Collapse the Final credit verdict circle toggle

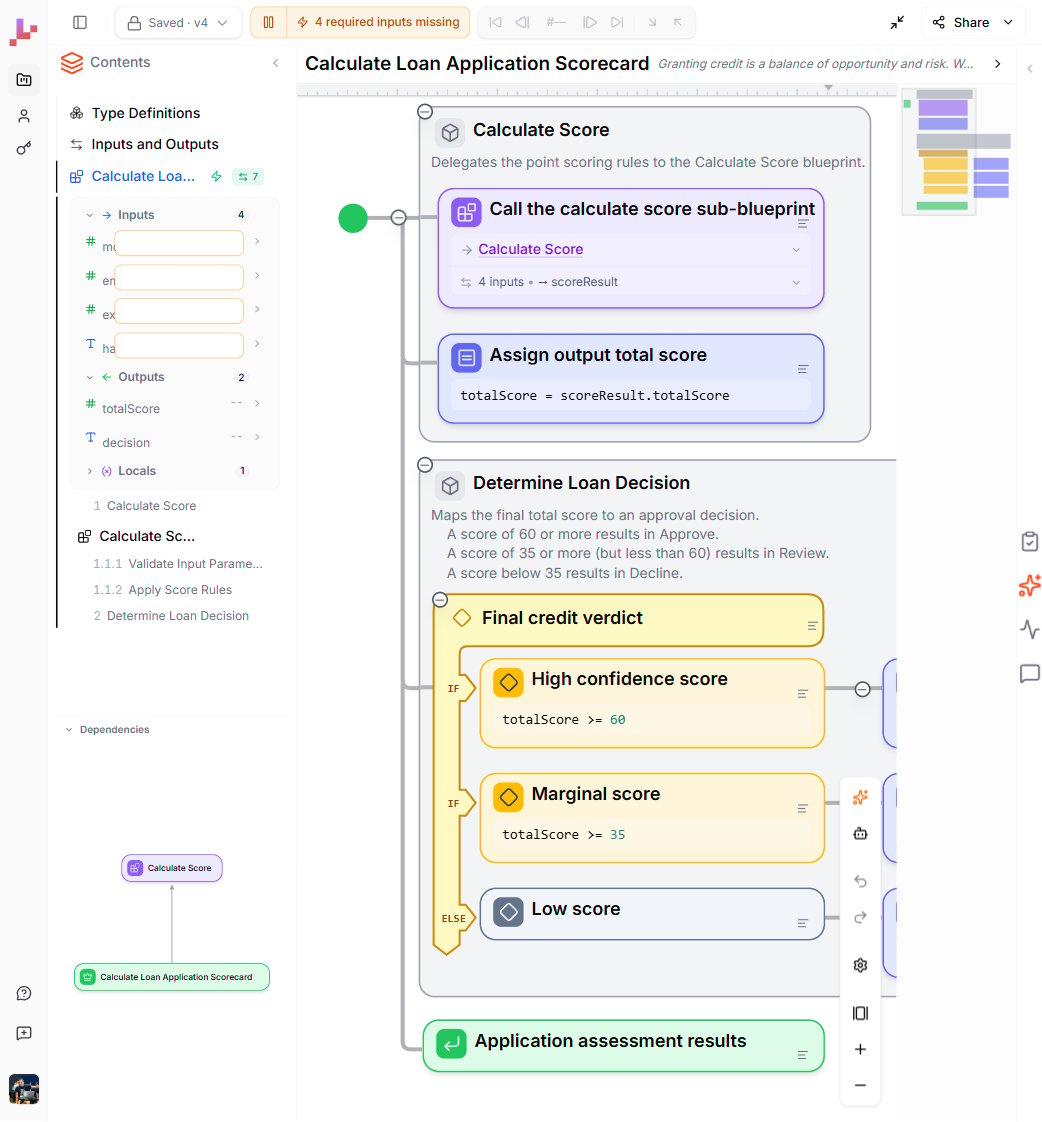(x=440, y=600)
